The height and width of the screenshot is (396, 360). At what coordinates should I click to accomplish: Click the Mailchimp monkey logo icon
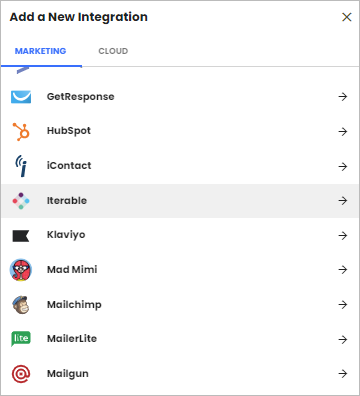tap(21, 305)
